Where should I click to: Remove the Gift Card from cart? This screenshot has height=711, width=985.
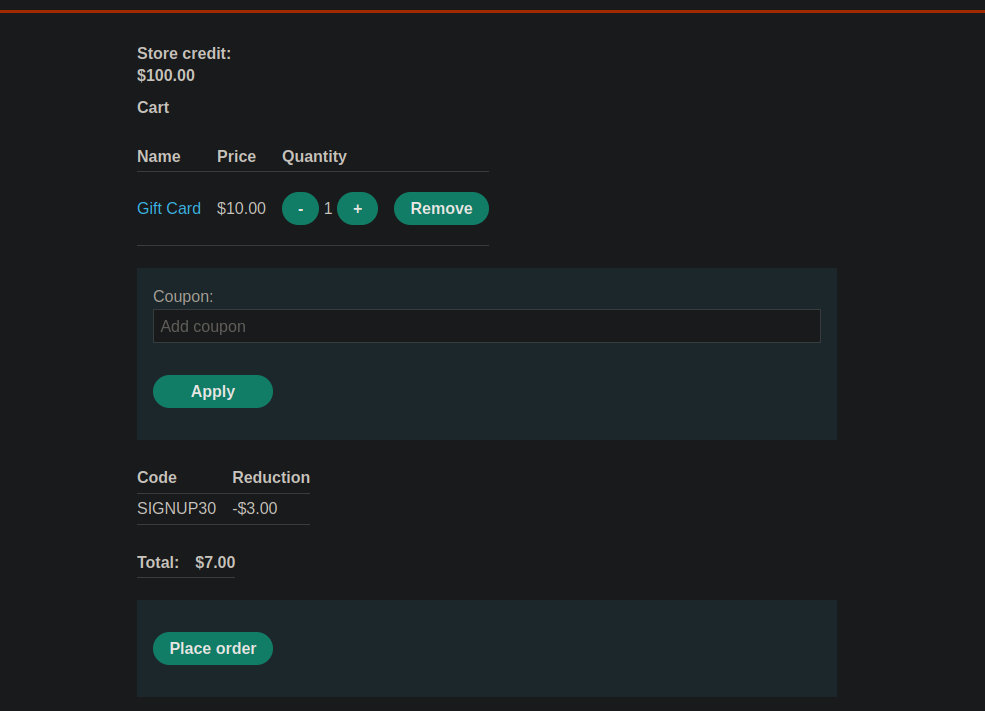(x=441, y=209)
